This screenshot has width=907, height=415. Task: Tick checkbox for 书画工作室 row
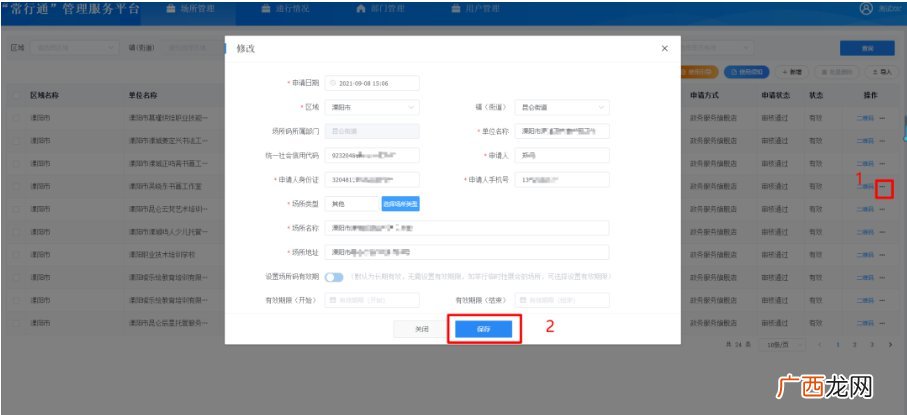coord(16,186)
